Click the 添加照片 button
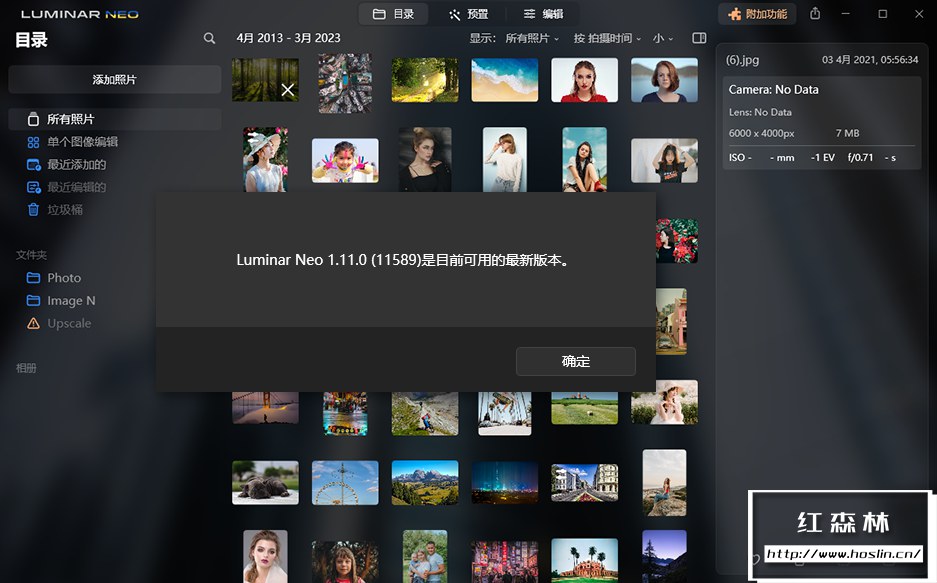 pos(115,79)
